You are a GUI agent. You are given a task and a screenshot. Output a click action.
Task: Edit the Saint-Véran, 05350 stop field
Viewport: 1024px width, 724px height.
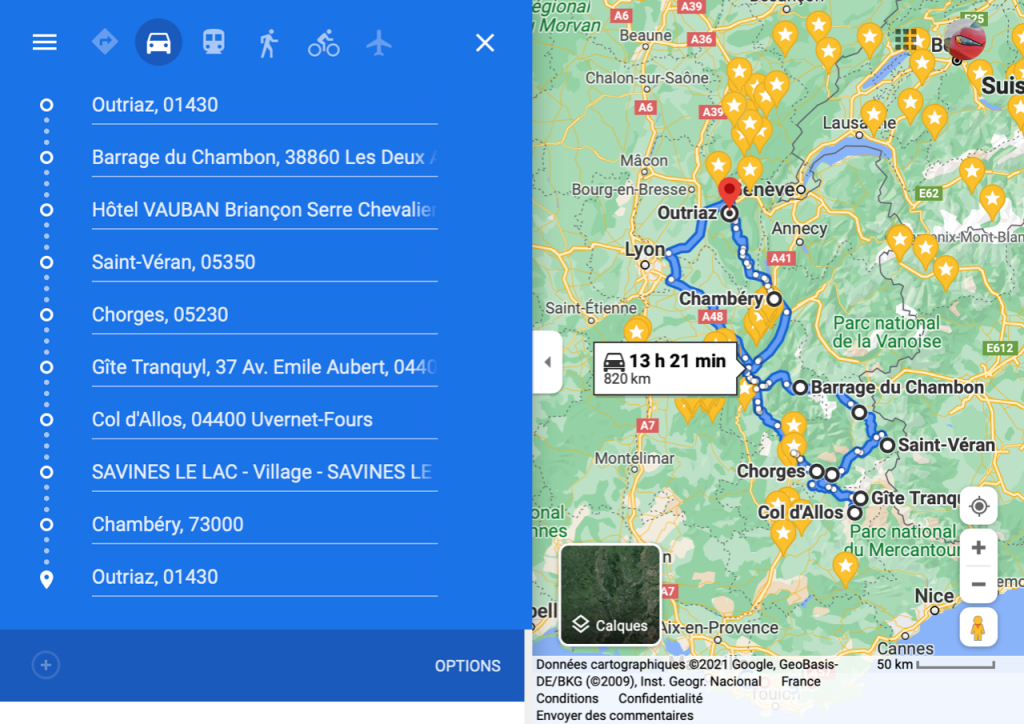264,262
